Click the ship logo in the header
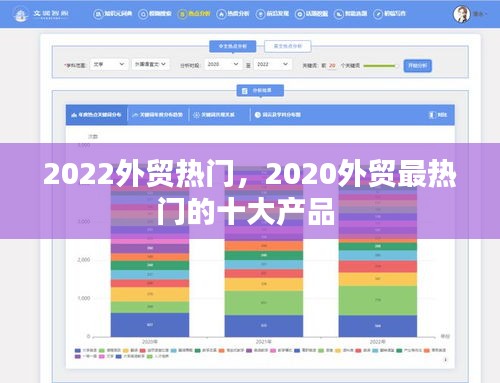Viewport: 500px width, 383px height. tap(21, 15)
